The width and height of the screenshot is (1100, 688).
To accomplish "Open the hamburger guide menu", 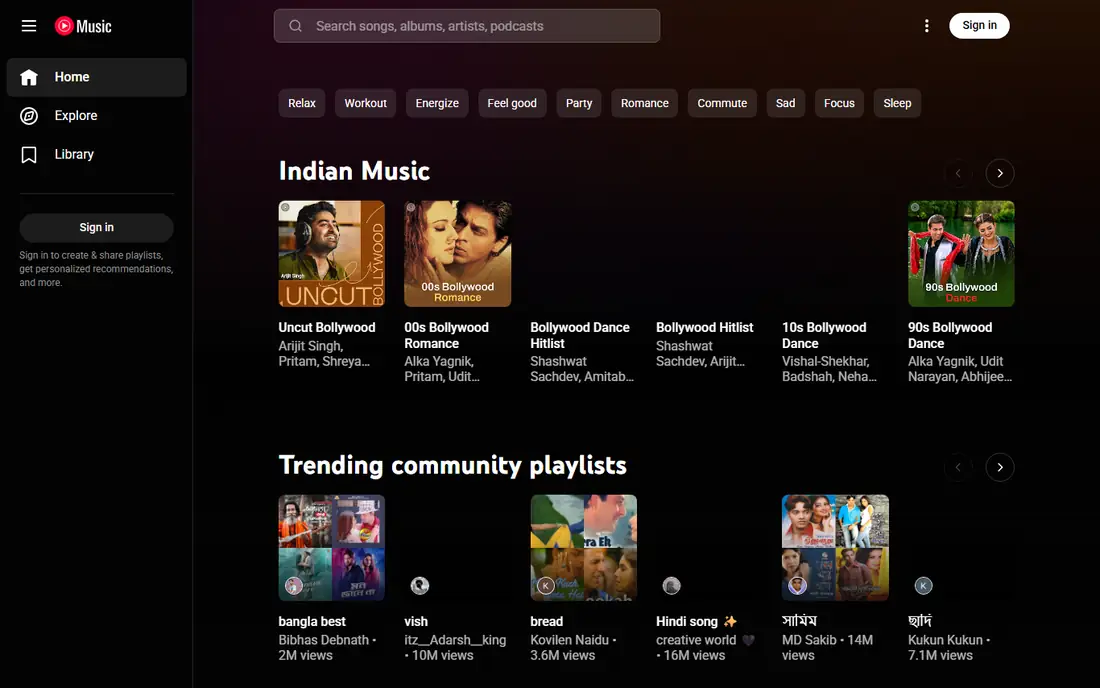I will pos(29,26).
